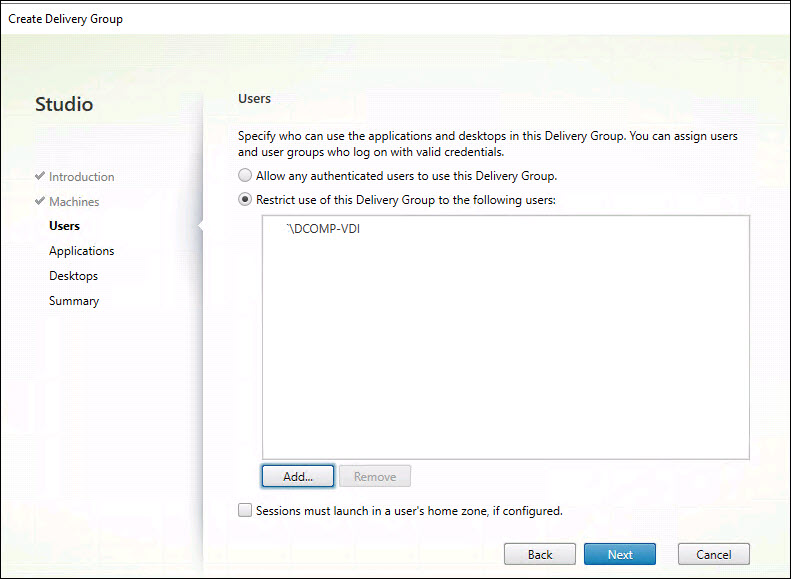This screenshot has height=579, width=791.
Task: Switch to the Desktops step
Action: coord(73,276)
